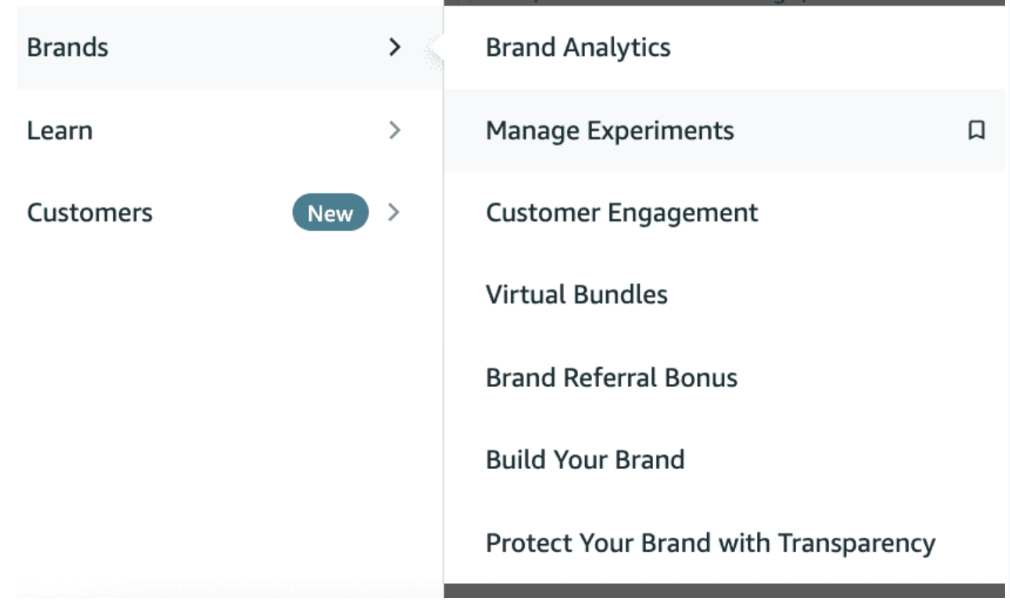Expand the Learn submenu chevron
Image resolution: width=1010 pixels, height=600 pixels.
[395, 130]
